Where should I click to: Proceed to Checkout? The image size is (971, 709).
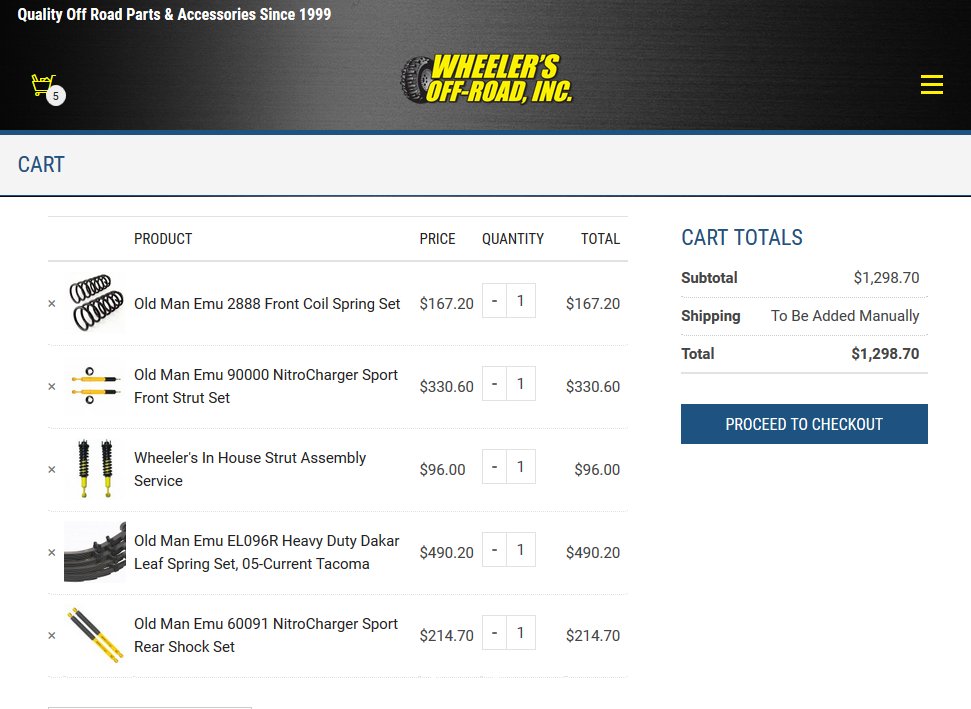(x=804, y=424)
